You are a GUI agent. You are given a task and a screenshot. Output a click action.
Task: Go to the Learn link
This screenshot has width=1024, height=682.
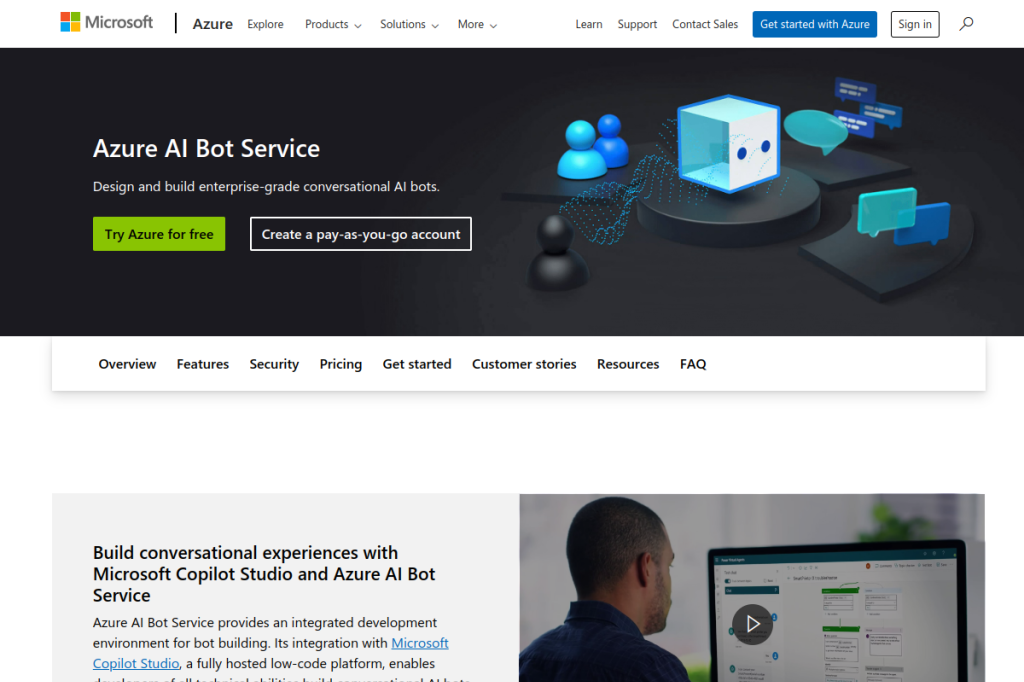pos(588,24)
